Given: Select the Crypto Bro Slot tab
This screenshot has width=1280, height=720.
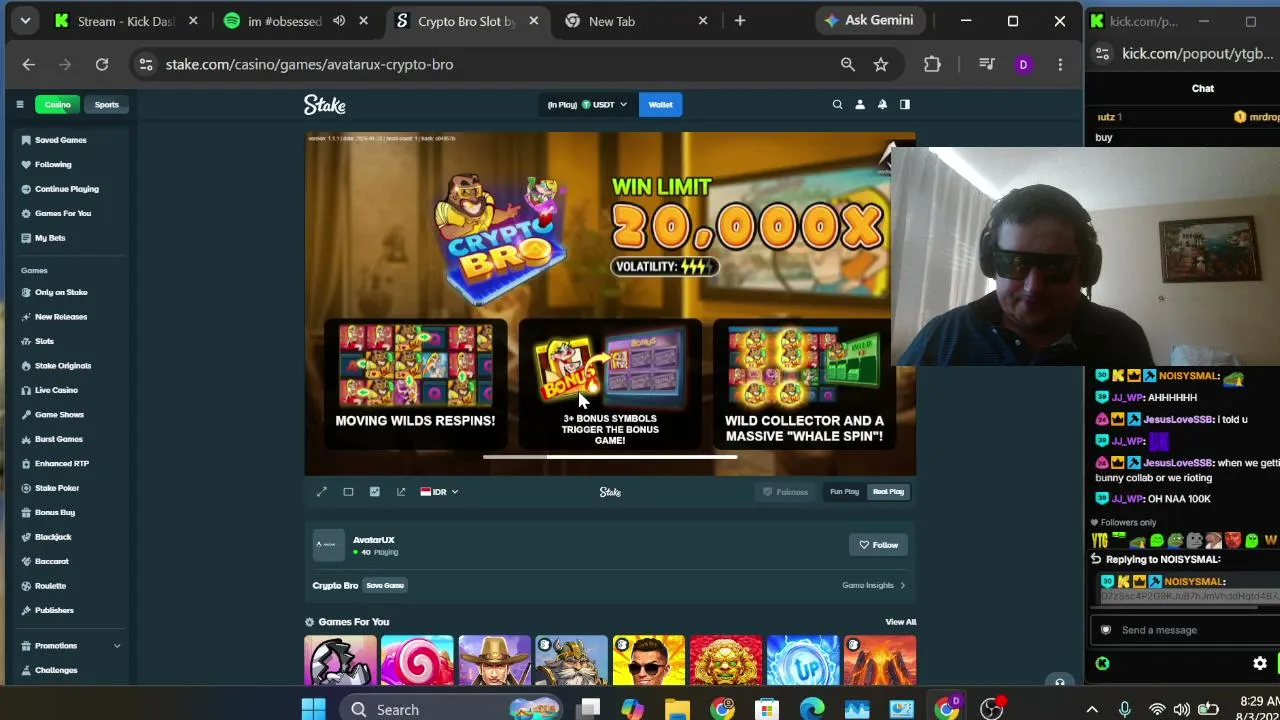Looking at the screenshot, I should [466, 21].
